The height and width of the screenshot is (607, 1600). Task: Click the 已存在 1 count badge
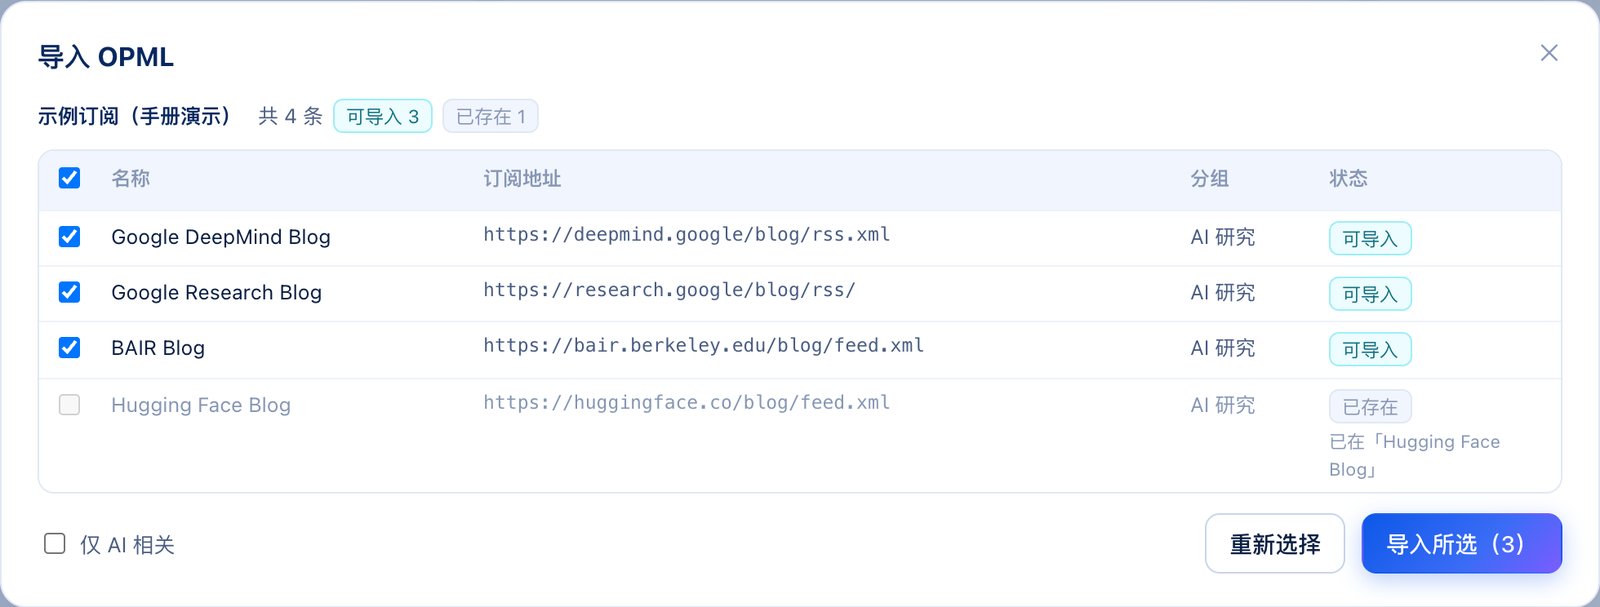pyautogui.click(x=490, y=116)
